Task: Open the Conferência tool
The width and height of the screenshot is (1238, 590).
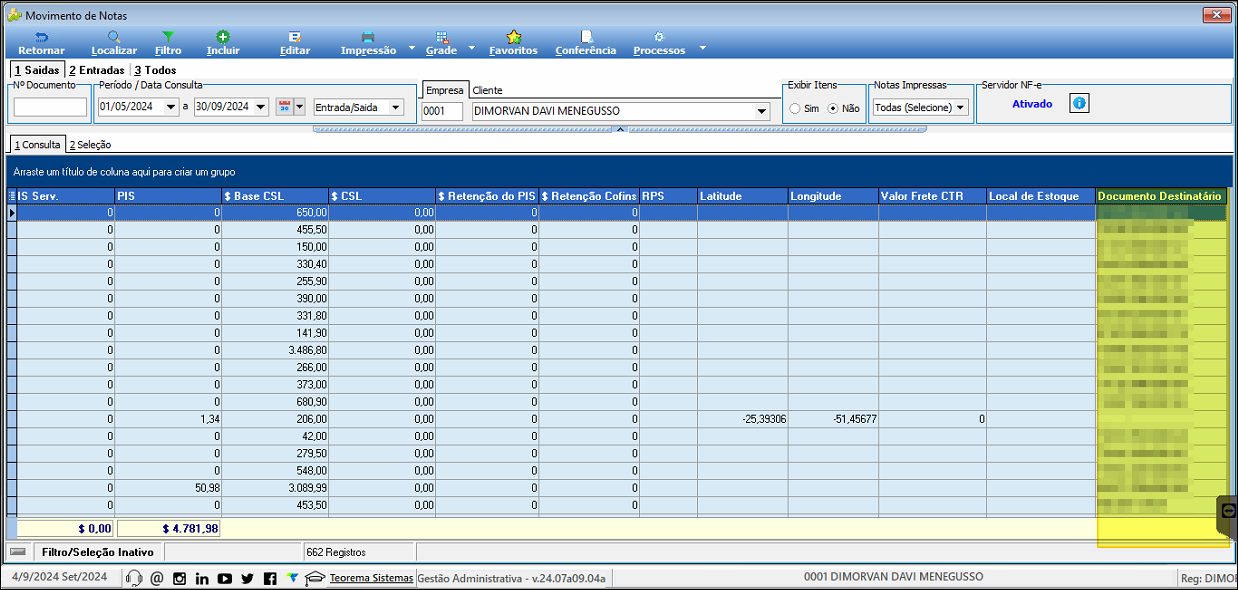Action: click(586, 43)
